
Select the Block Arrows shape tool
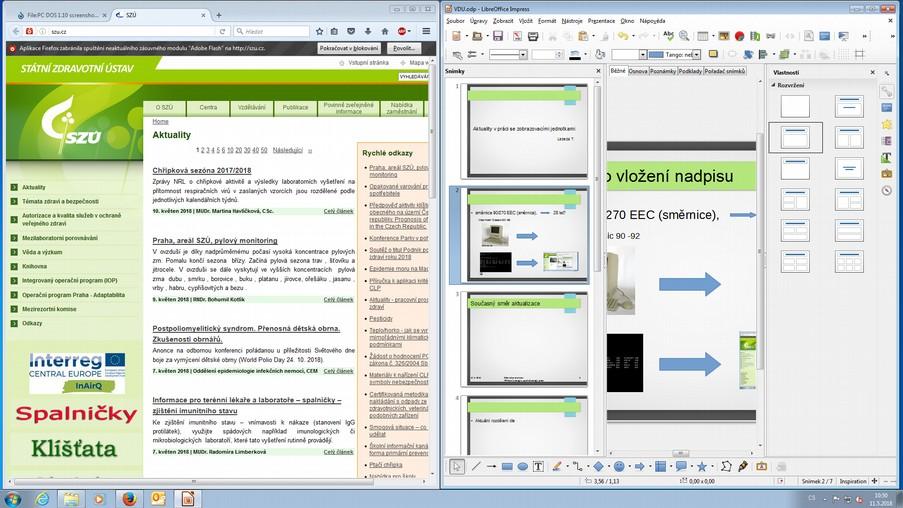pyautogui.click(x=639, y=467)
